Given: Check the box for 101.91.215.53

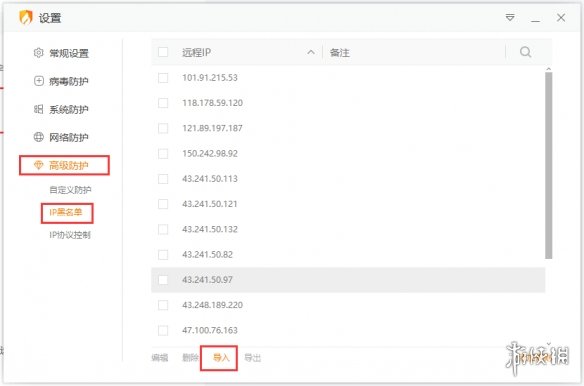Looking at the screenshot, I should (x=163, y=78).
